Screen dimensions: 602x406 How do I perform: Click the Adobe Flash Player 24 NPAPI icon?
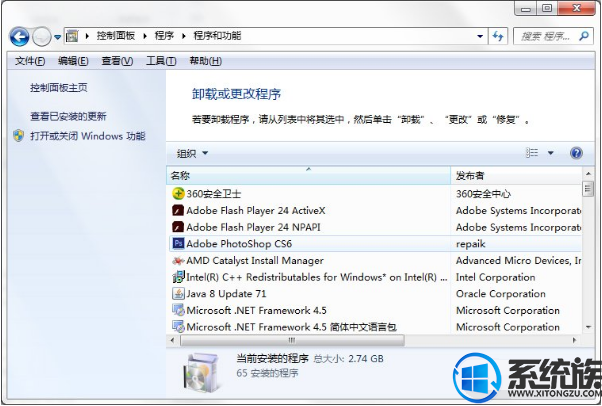(x=178, y=227)
